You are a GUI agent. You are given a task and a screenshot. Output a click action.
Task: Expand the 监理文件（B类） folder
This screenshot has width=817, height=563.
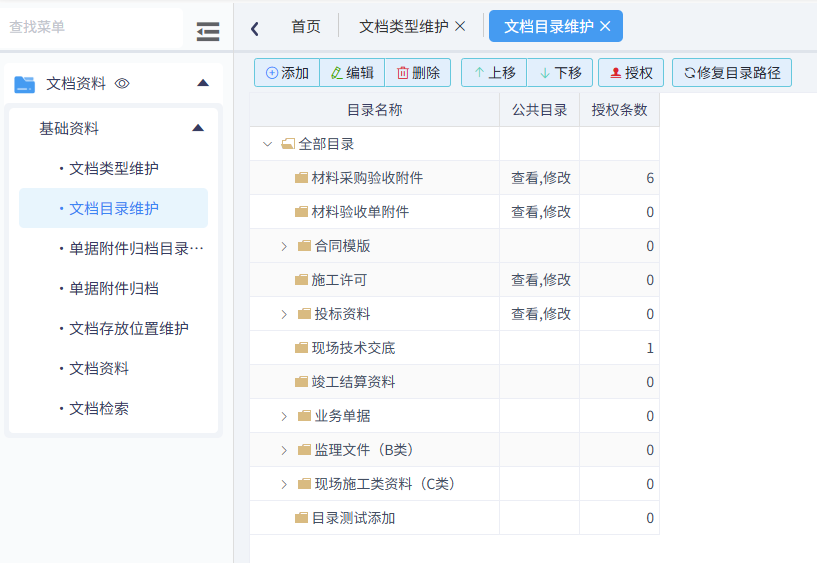284,450
